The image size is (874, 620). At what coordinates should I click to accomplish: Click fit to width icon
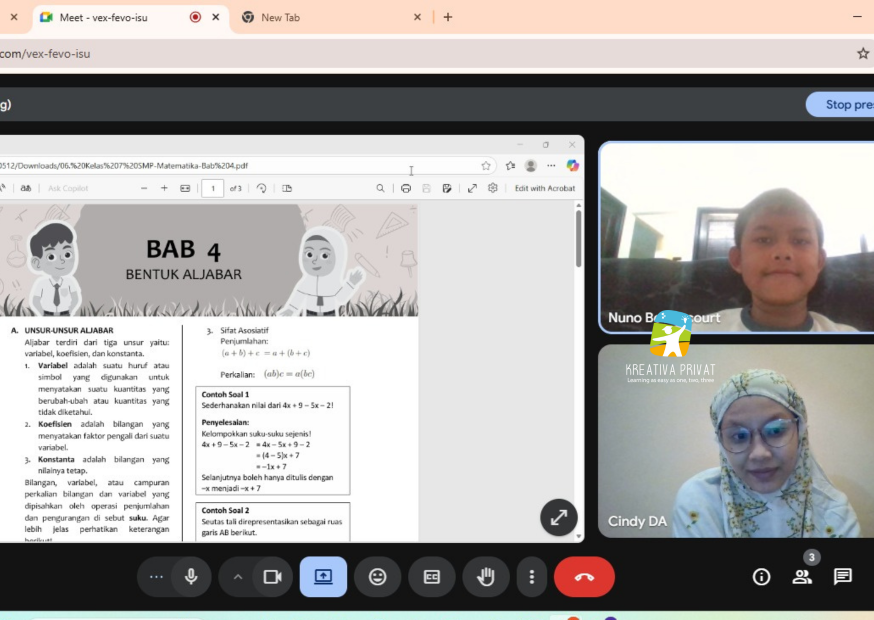coord(185,188)
